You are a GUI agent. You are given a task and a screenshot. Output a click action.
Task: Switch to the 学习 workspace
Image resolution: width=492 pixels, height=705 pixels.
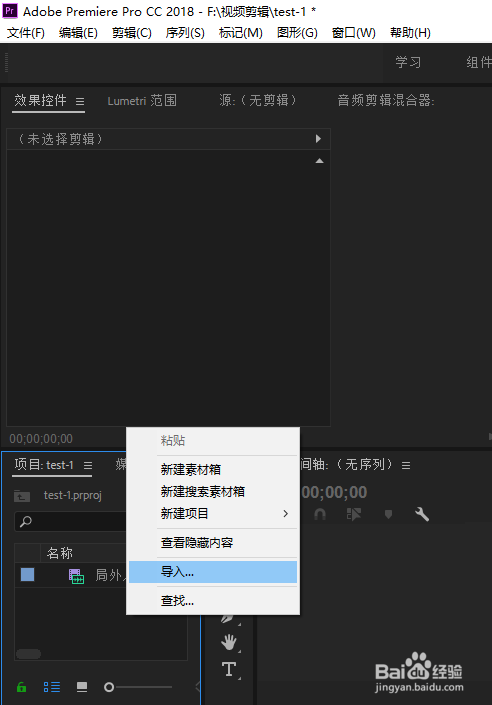tap(408, 62)
